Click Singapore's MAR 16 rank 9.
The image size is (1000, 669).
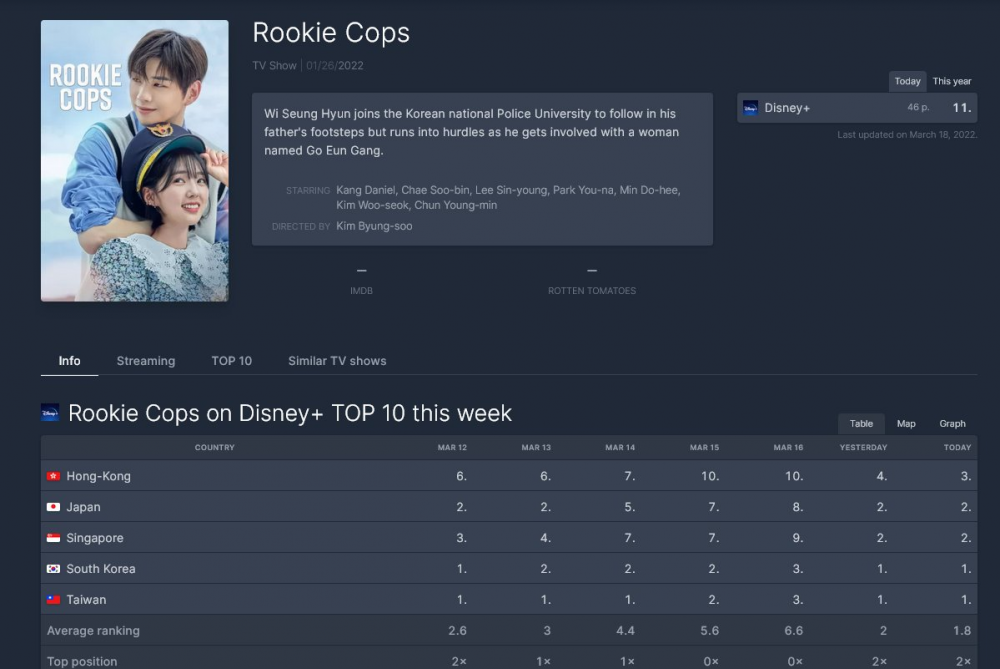click(797, 538)
